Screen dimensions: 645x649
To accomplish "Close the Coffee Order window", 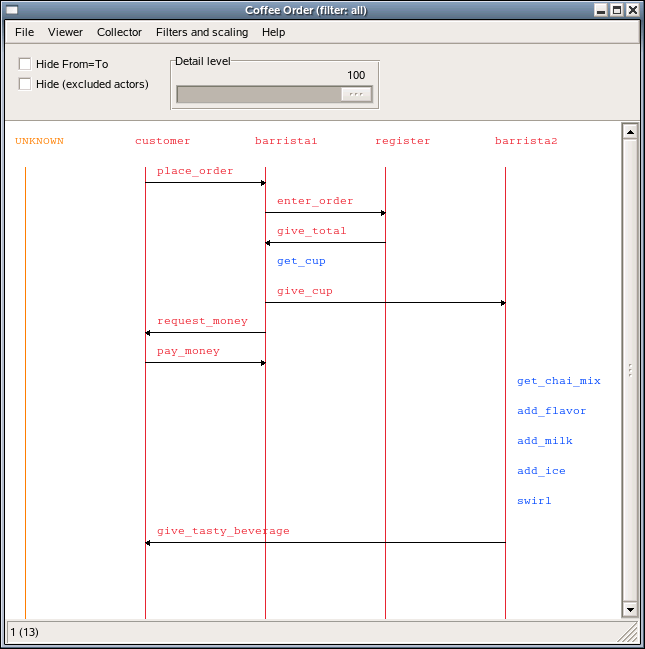I will pyautogui.click(x=633, y=10).
